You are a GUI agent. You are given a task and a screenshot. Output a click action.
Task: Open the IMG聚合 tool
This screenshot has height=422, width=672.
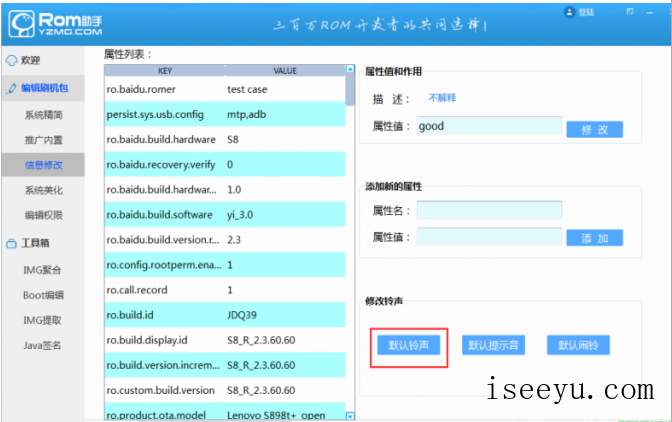coord(42,270)
